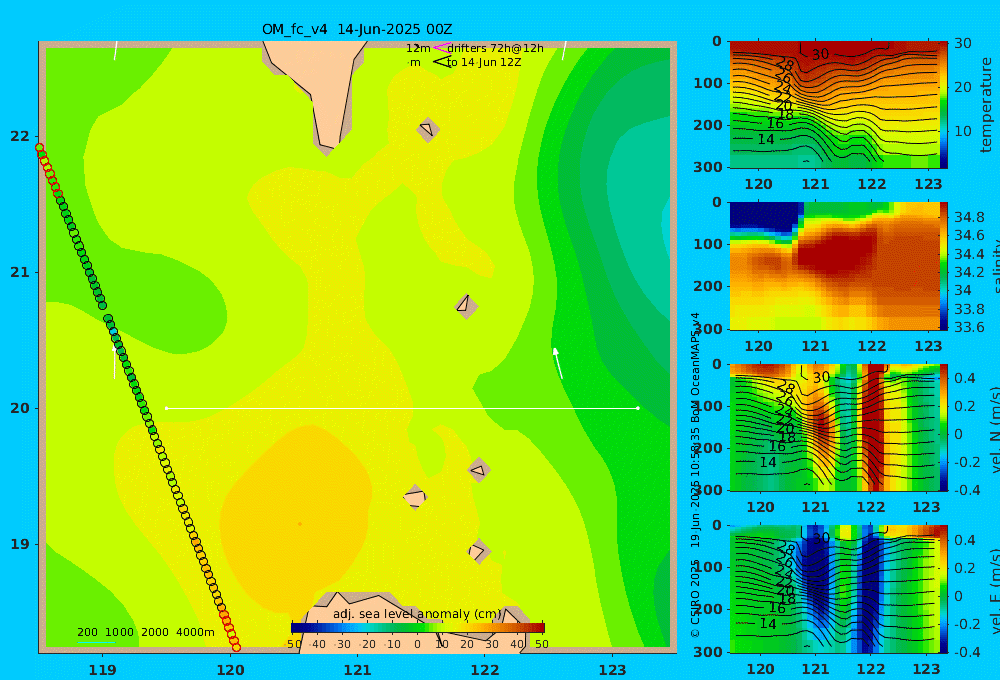
Task: Click the 30 tick on temperature colorbar
Action: [963, 43]
